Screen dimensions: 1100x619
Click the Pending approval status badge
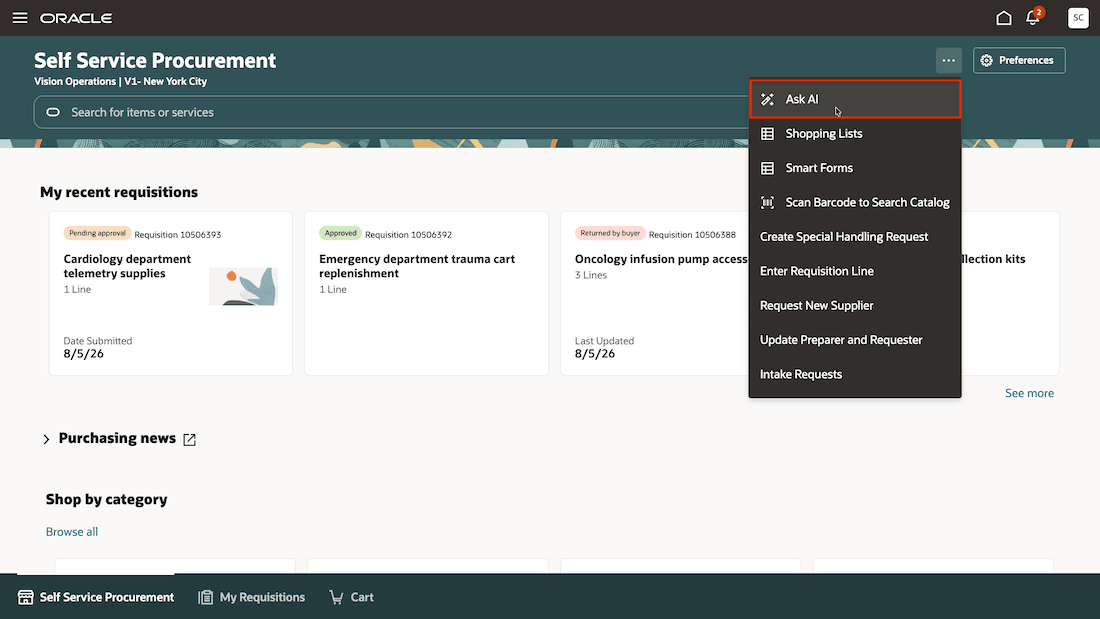point(98,233)
